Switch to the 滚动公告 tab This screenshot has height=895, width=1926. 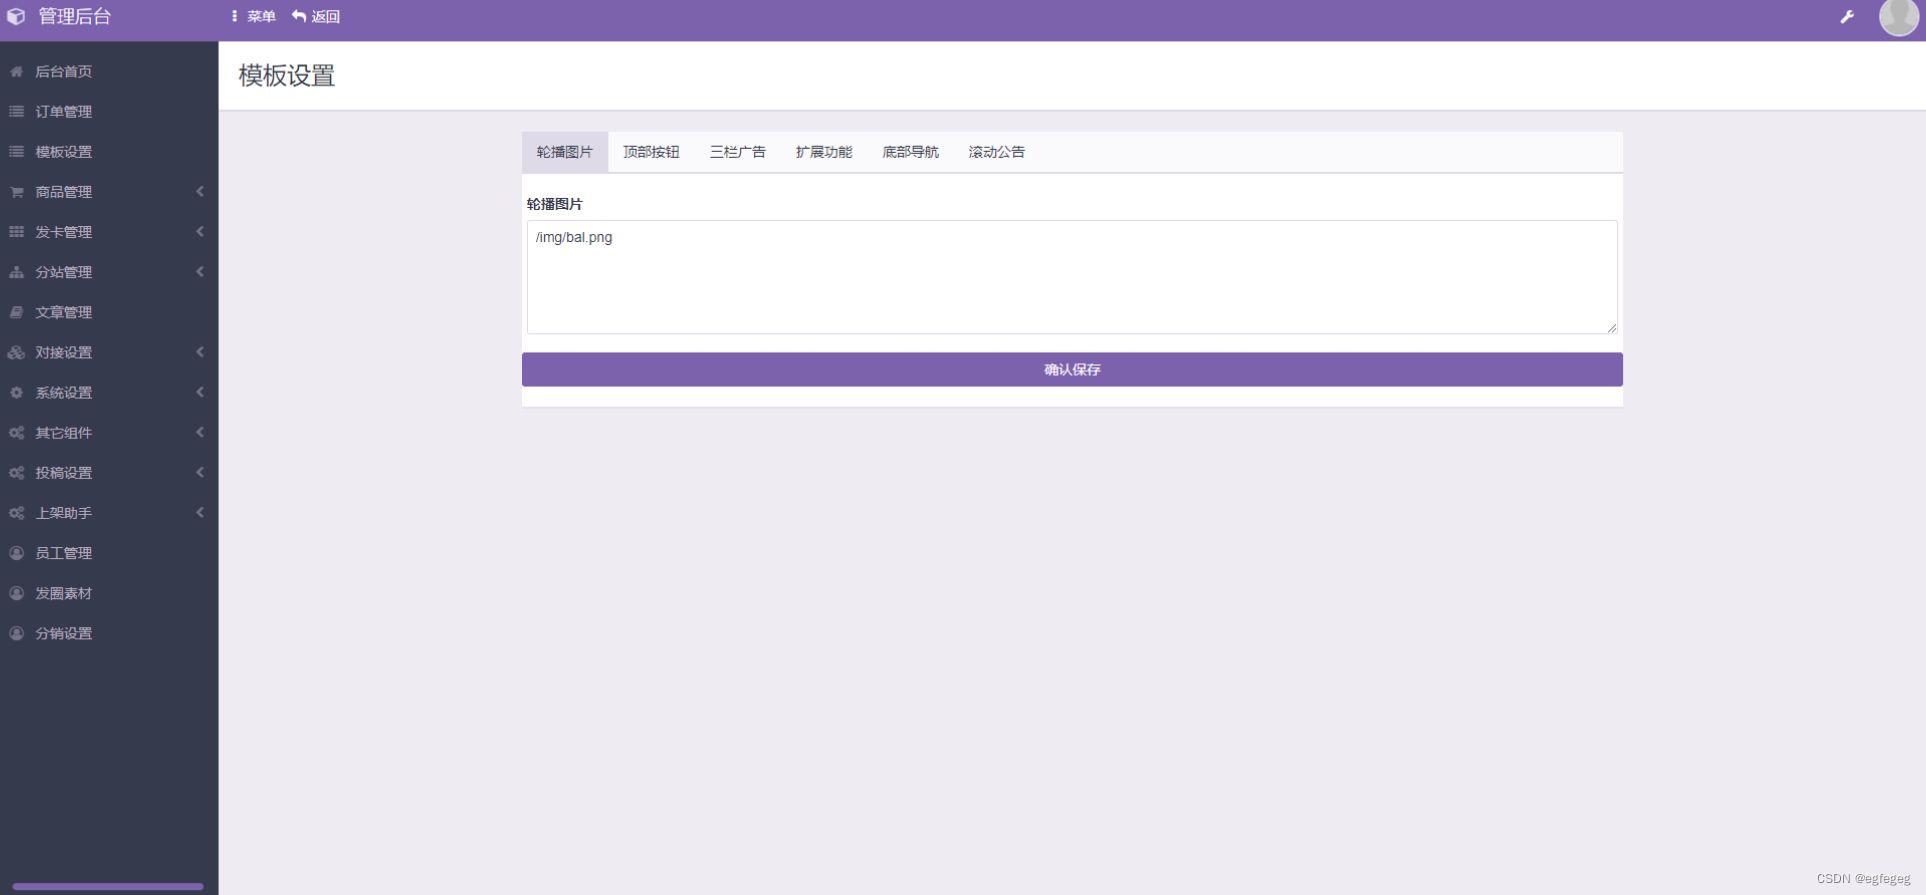click(x=997, y=152)
